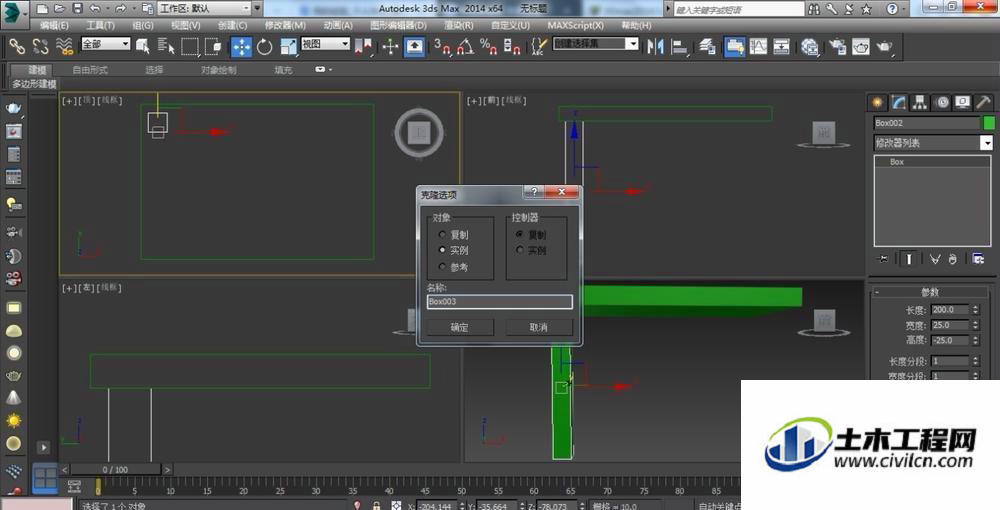Image resolution: width=1000 pixels, height=510 pixels.
Task: Switch to the 自由形式 ribbon tab
Action: [x=90, y=69]
